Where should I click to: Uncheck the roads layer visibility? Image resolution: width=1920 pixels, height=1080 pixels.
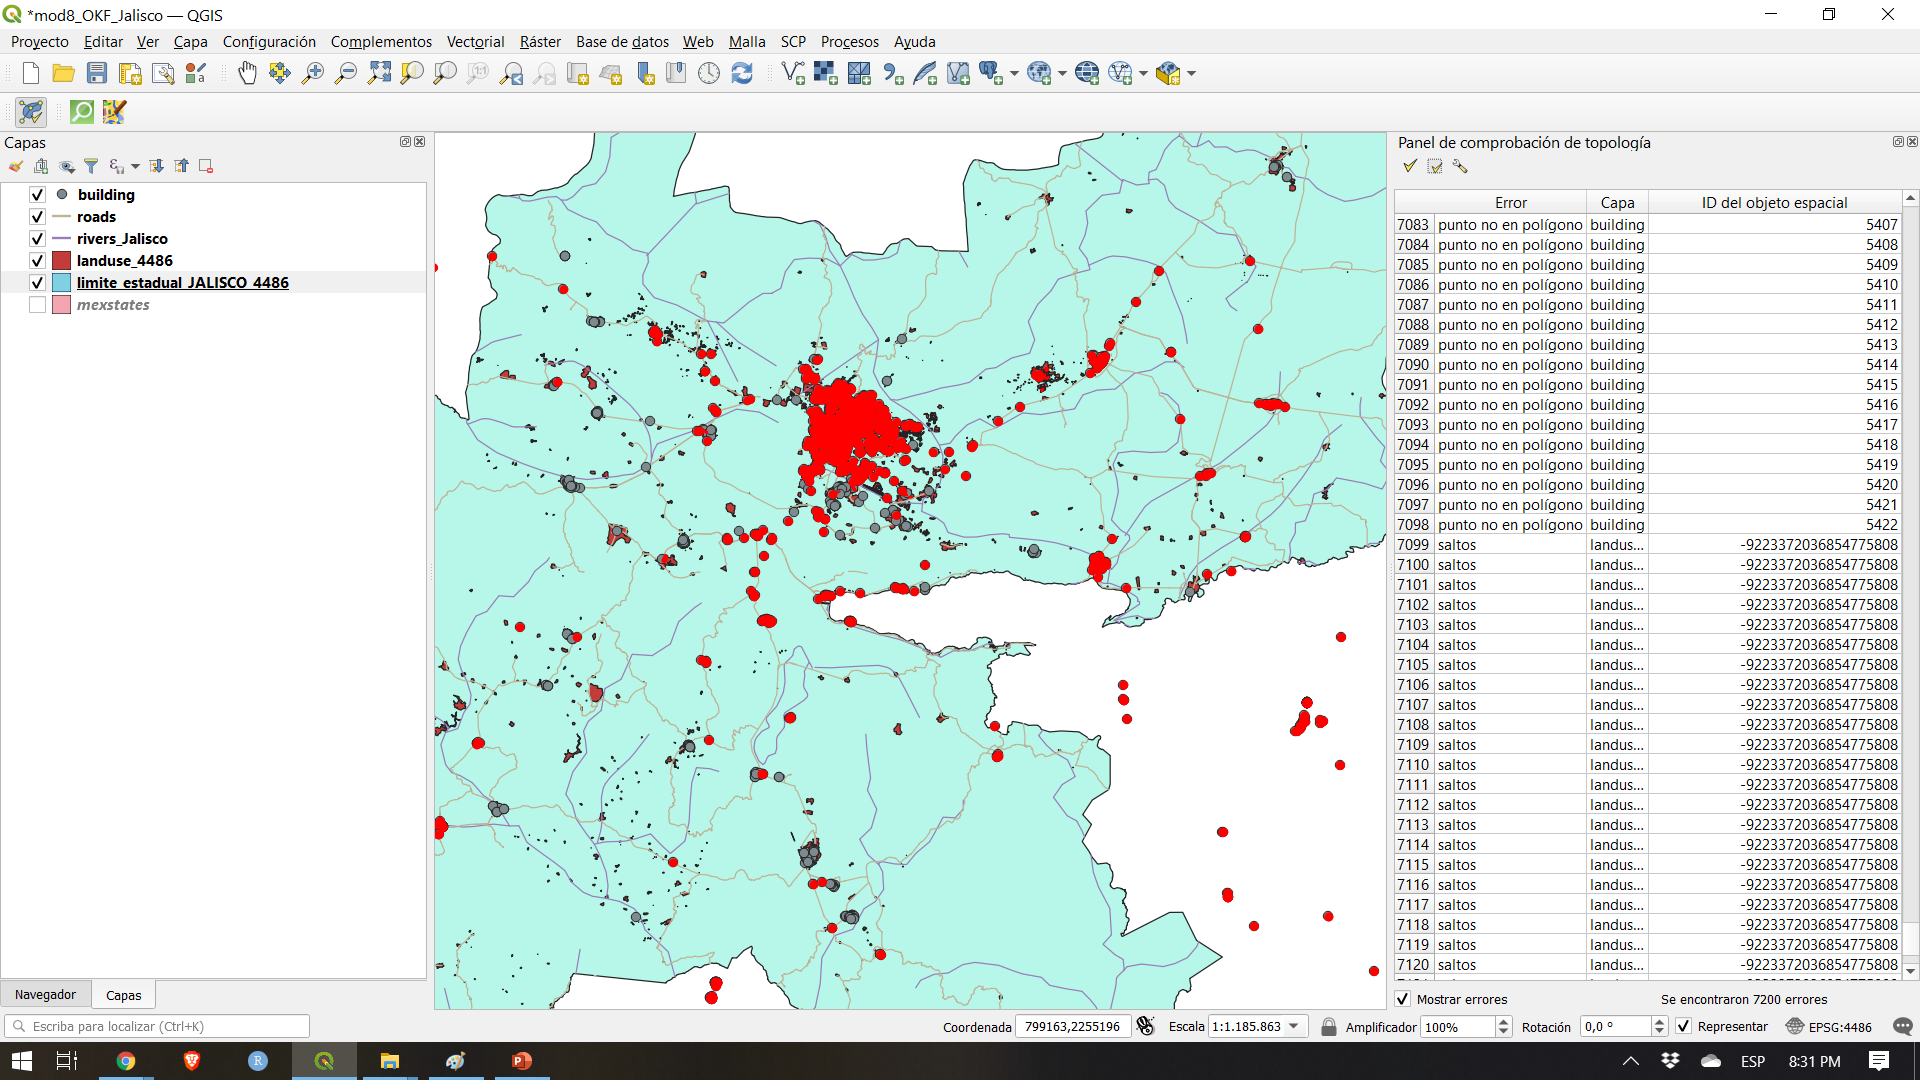[x=37, y=217]
